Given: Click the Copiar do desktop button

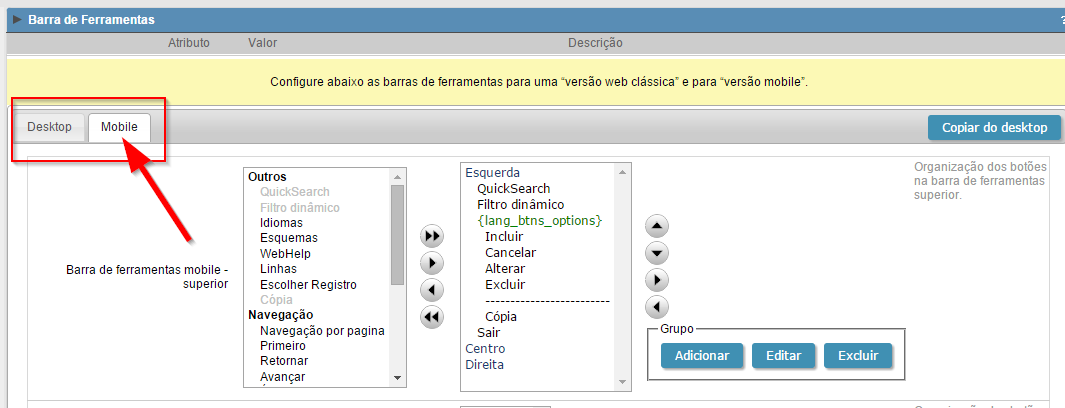Looking at the screenshot, I should tap(994, 127).
